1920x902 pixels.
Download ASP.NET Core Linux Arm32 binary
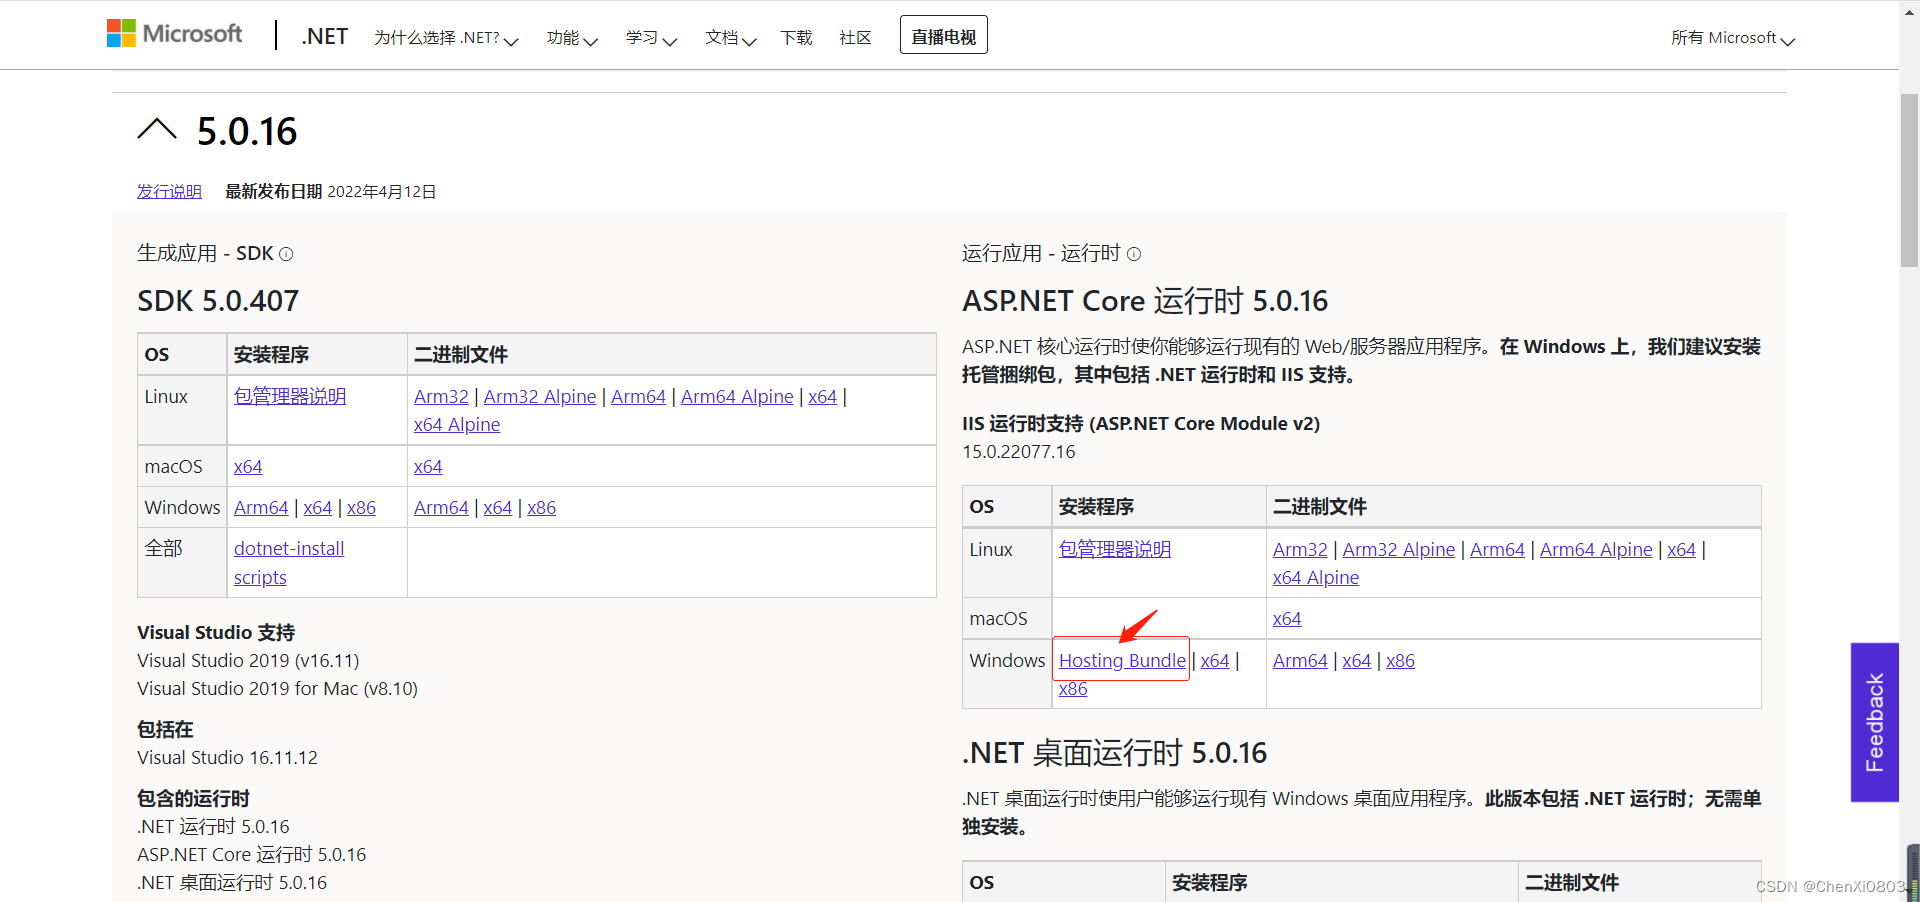pyautogui.click(x=1300, y=549)
